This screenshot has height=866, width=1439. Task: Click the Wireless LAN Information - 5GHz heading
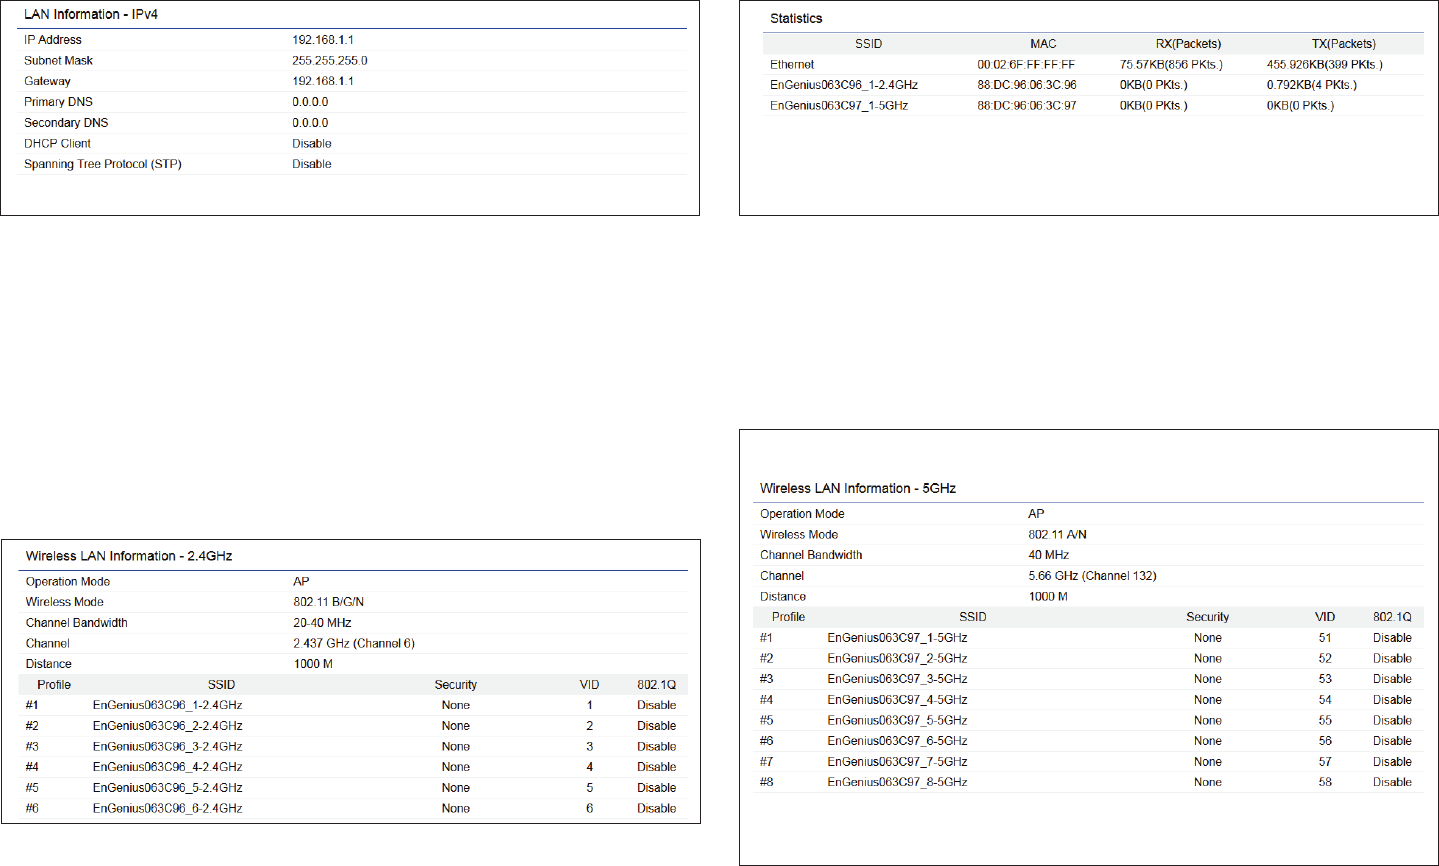pos(858,489)
